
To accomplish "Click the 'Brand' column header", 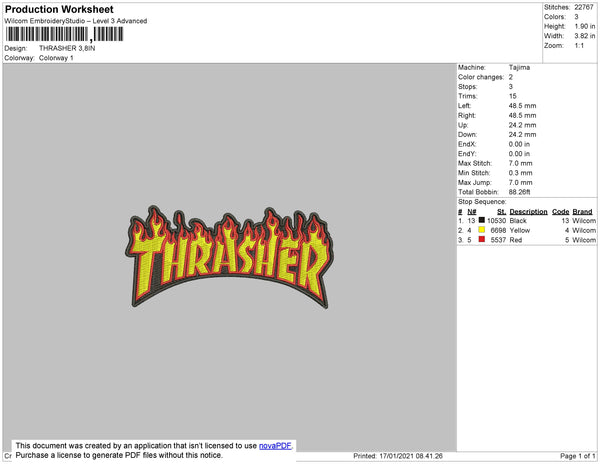I will coord(582,212).
